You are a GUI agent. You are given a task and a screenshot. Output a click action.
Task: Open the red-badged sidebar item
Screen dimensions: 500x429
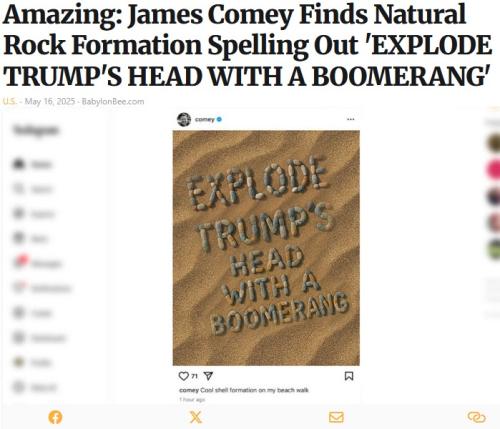37,263
